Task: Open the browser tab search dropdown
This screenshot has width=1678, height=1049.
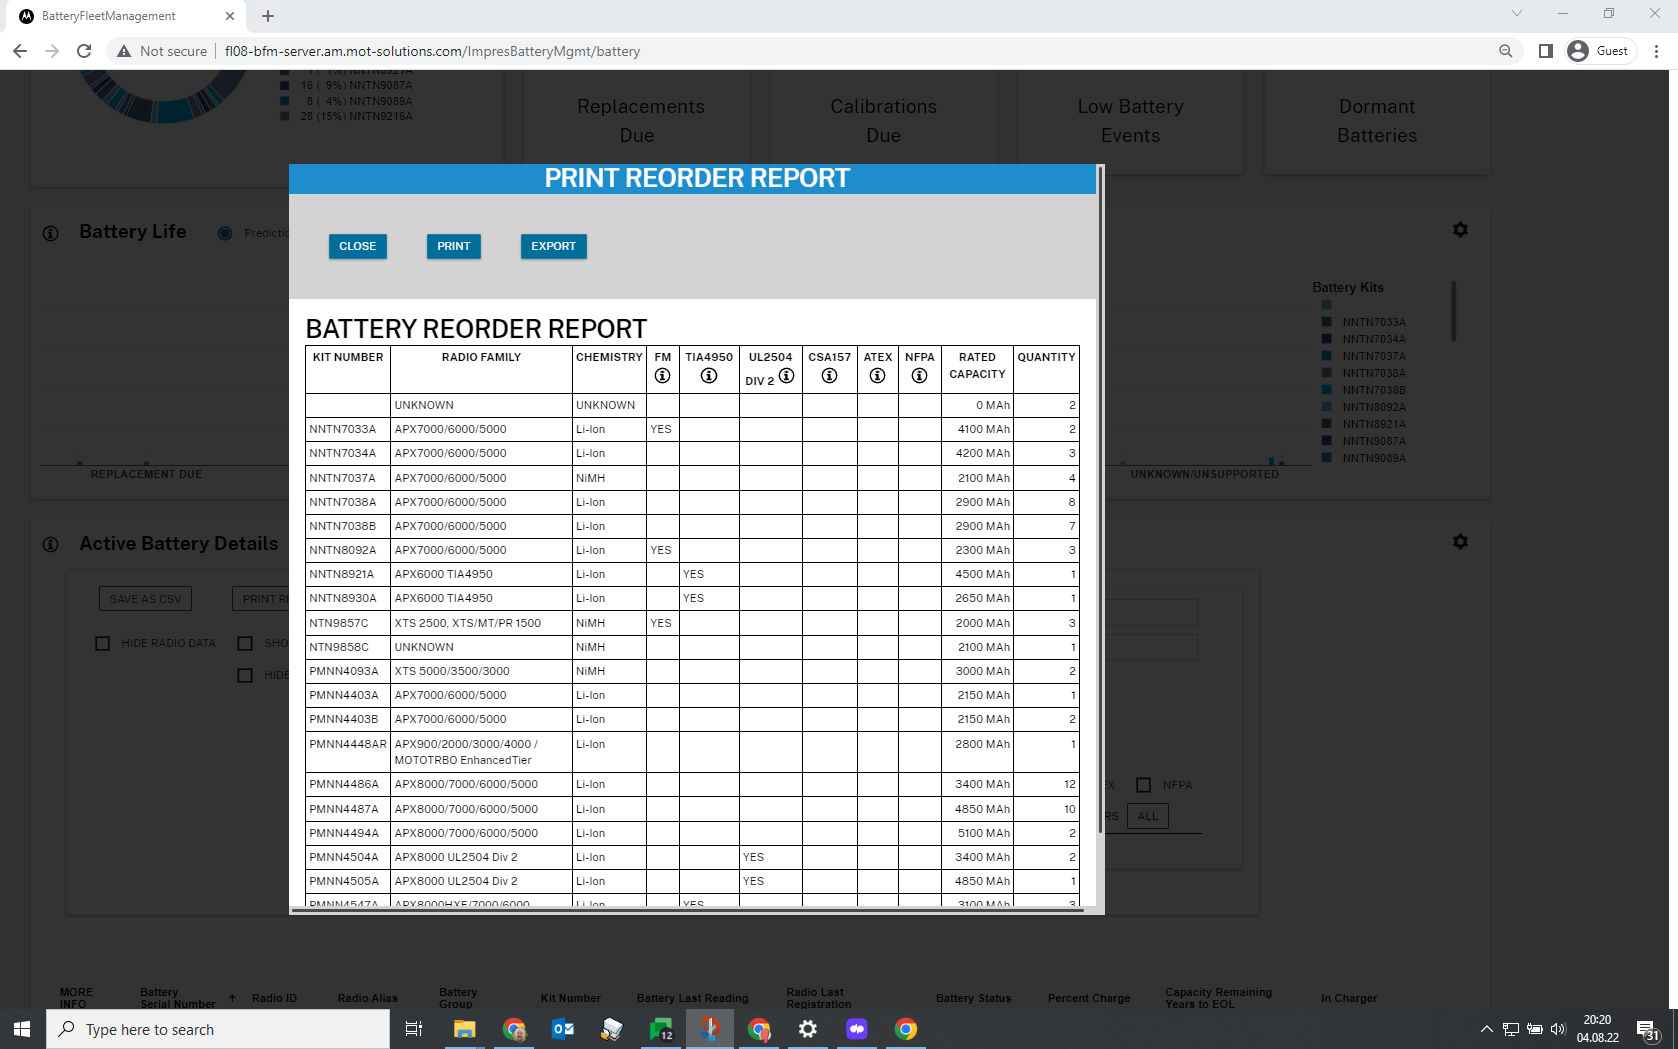Action: pyautogui.click(x=1516, y=14)
